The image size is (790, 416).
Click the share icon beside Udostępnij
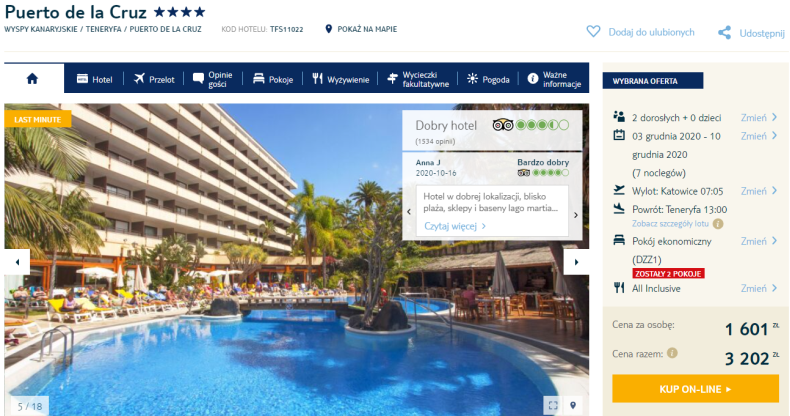pyautogui.click(x=725, y=33)
